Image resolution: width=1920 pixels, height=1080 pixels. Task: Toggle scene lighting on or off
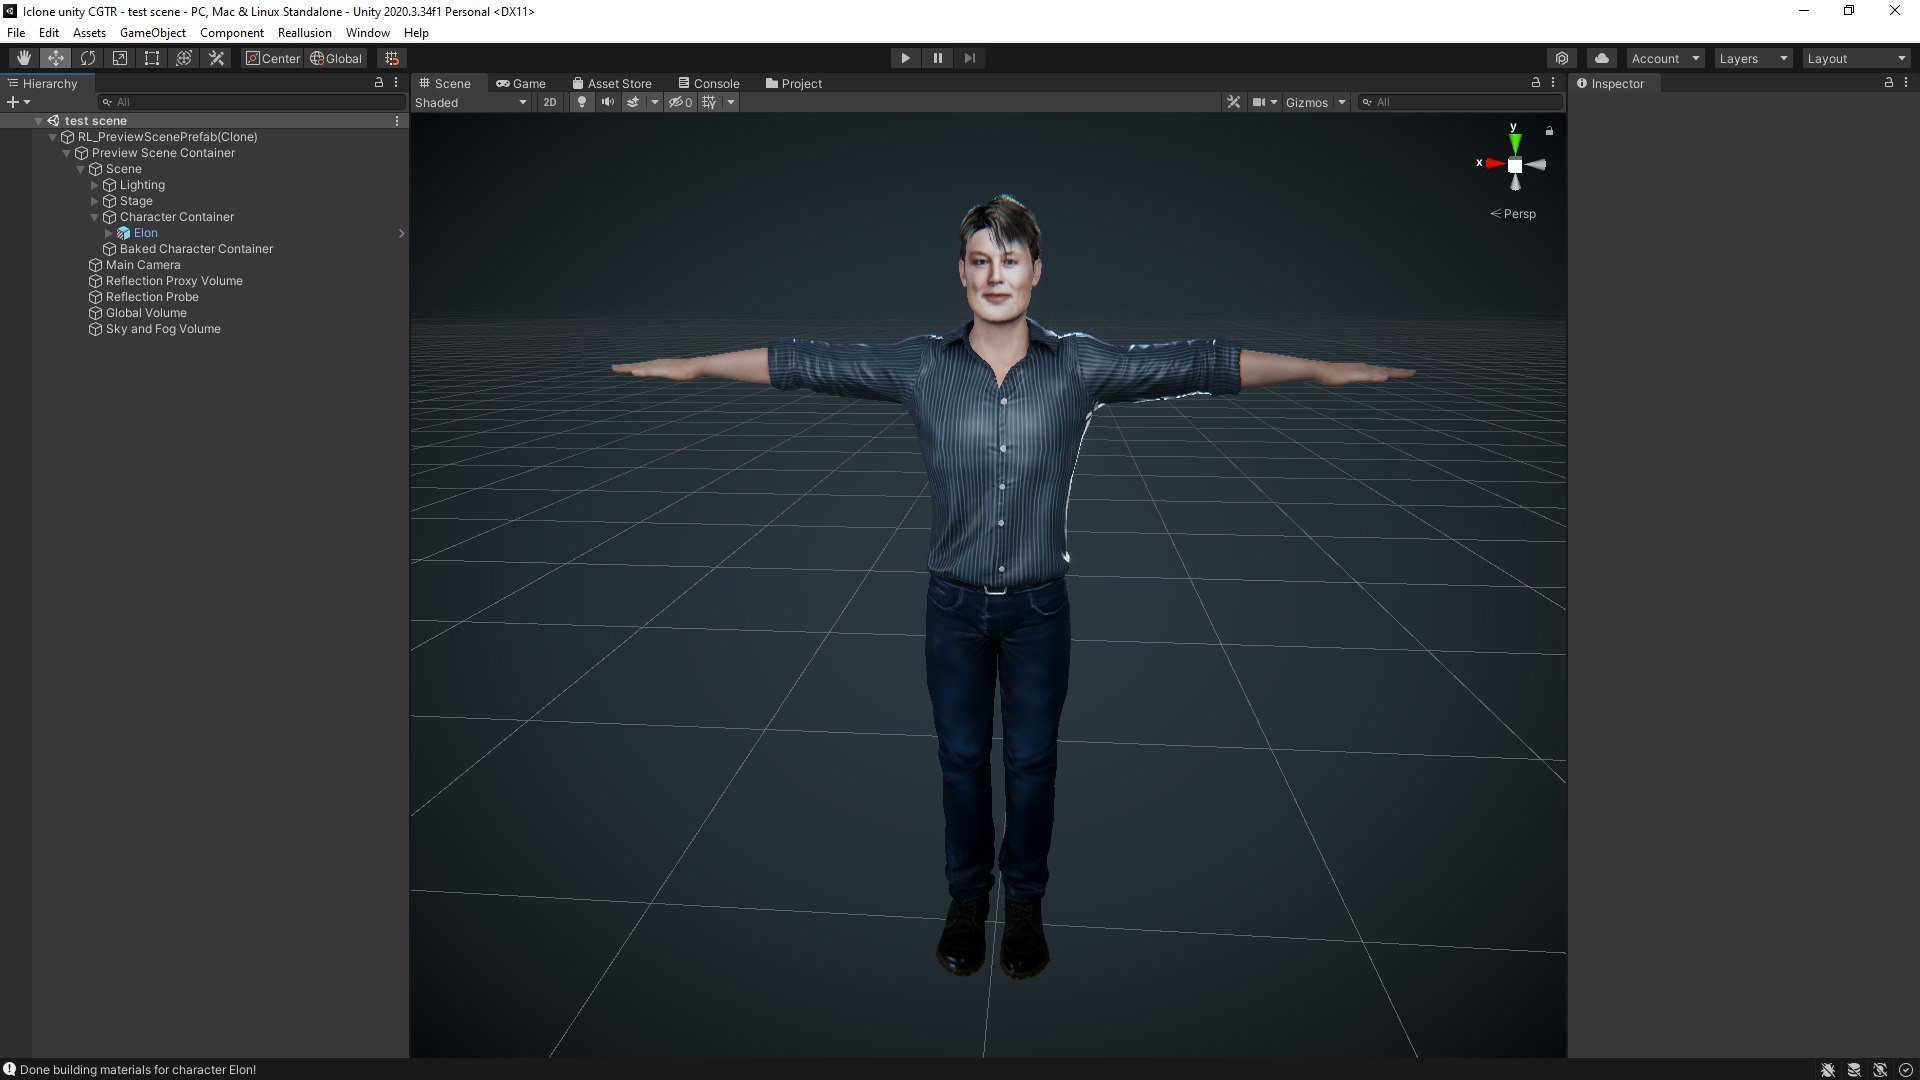click(x=581, y=102)
